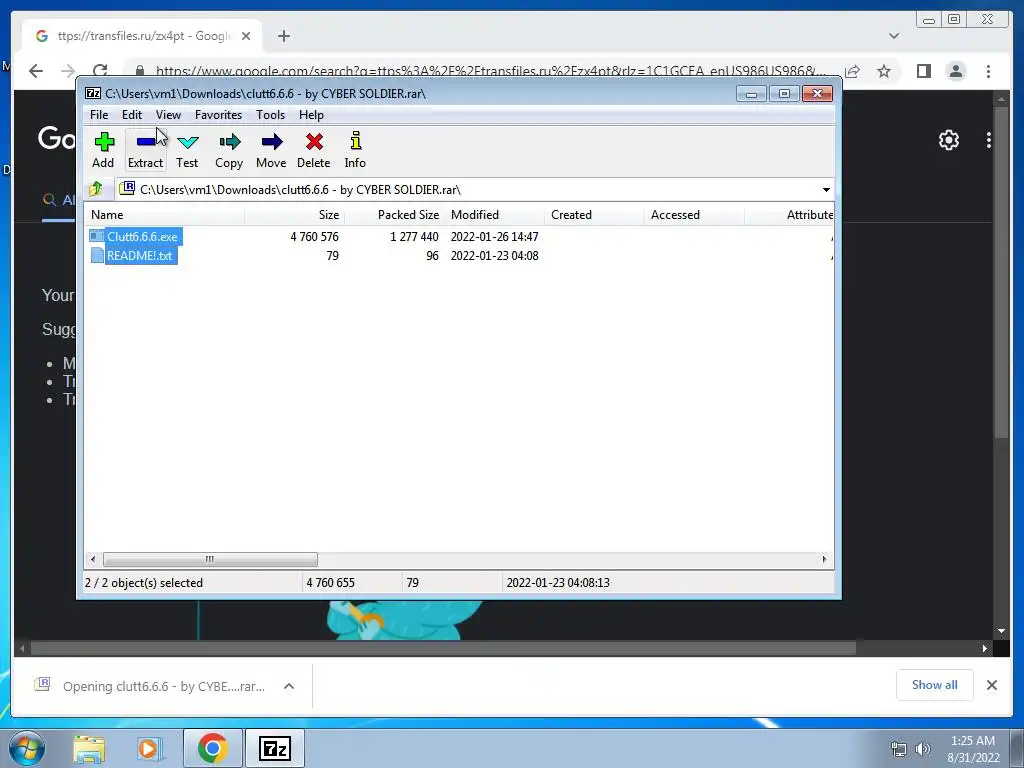The height and width of the screenshot is (768, 1024).
Task: Click the 4 760 576 size value
Action: pyautogui.click(x=314, y=236)
